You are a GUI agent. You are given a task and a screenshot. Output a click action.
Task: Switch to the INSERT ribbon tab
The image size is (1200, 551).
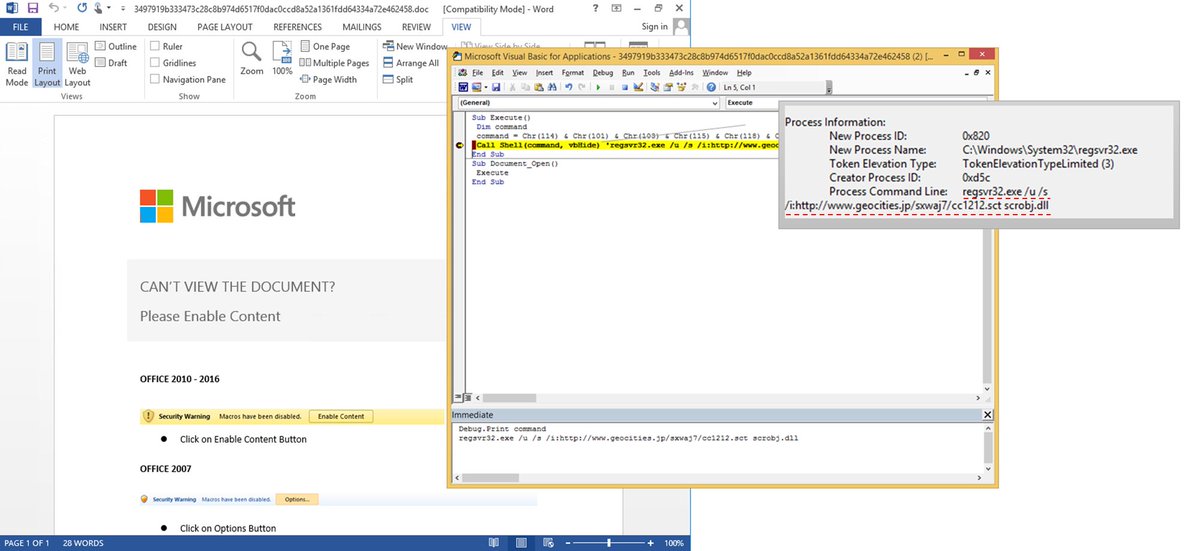point(113,27)
